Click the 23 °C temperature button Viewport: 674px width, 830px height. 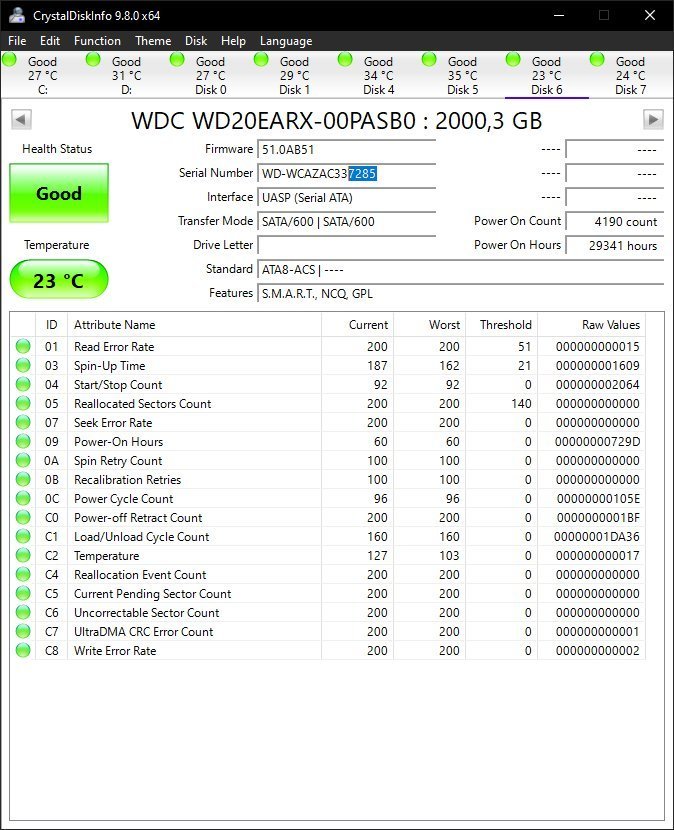[x=59, y=281]
